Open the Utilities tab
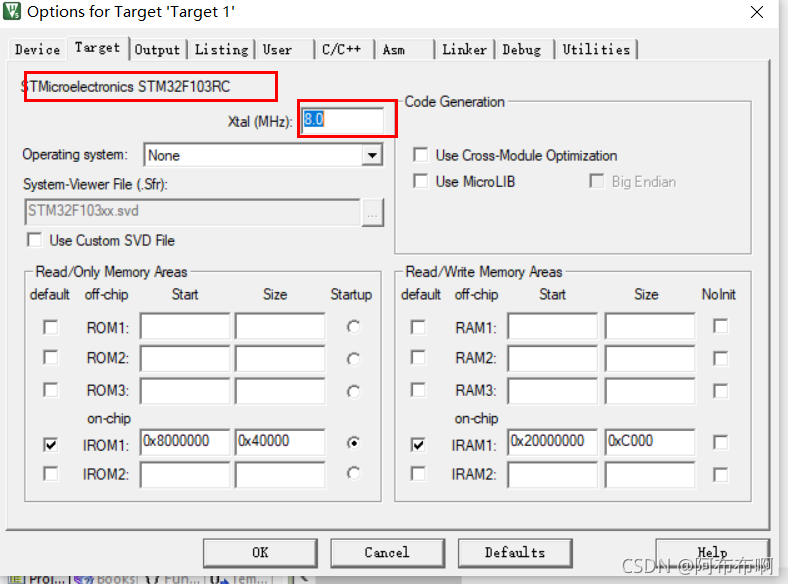 [596, 49]
